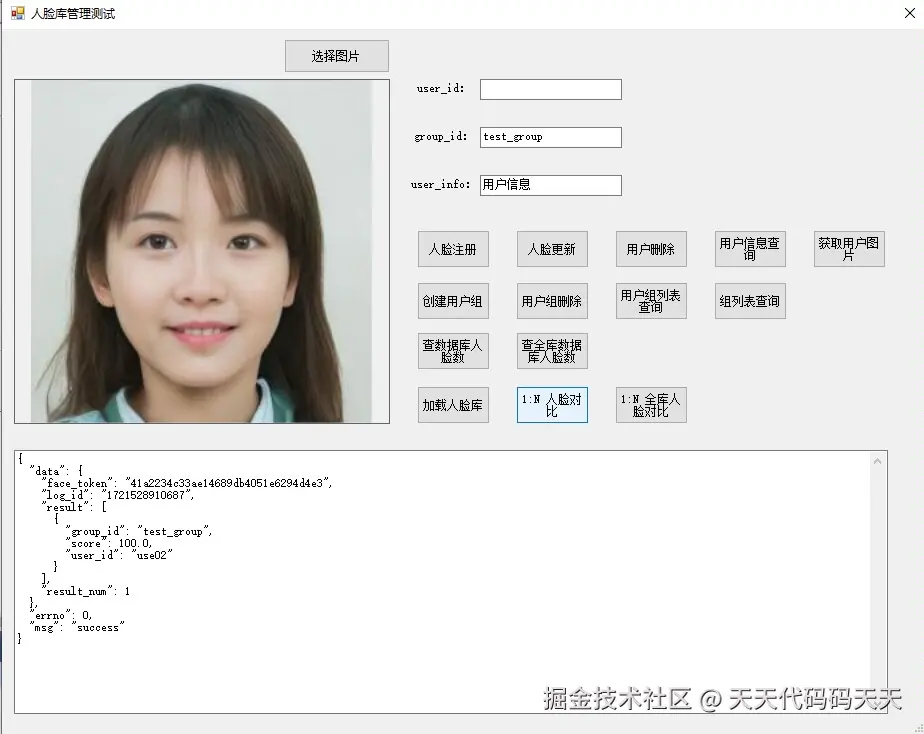Click the 1:N 全库人脸对比 full library comparison button
Viewport: 924px width, 734px height.
click(651, 405)
